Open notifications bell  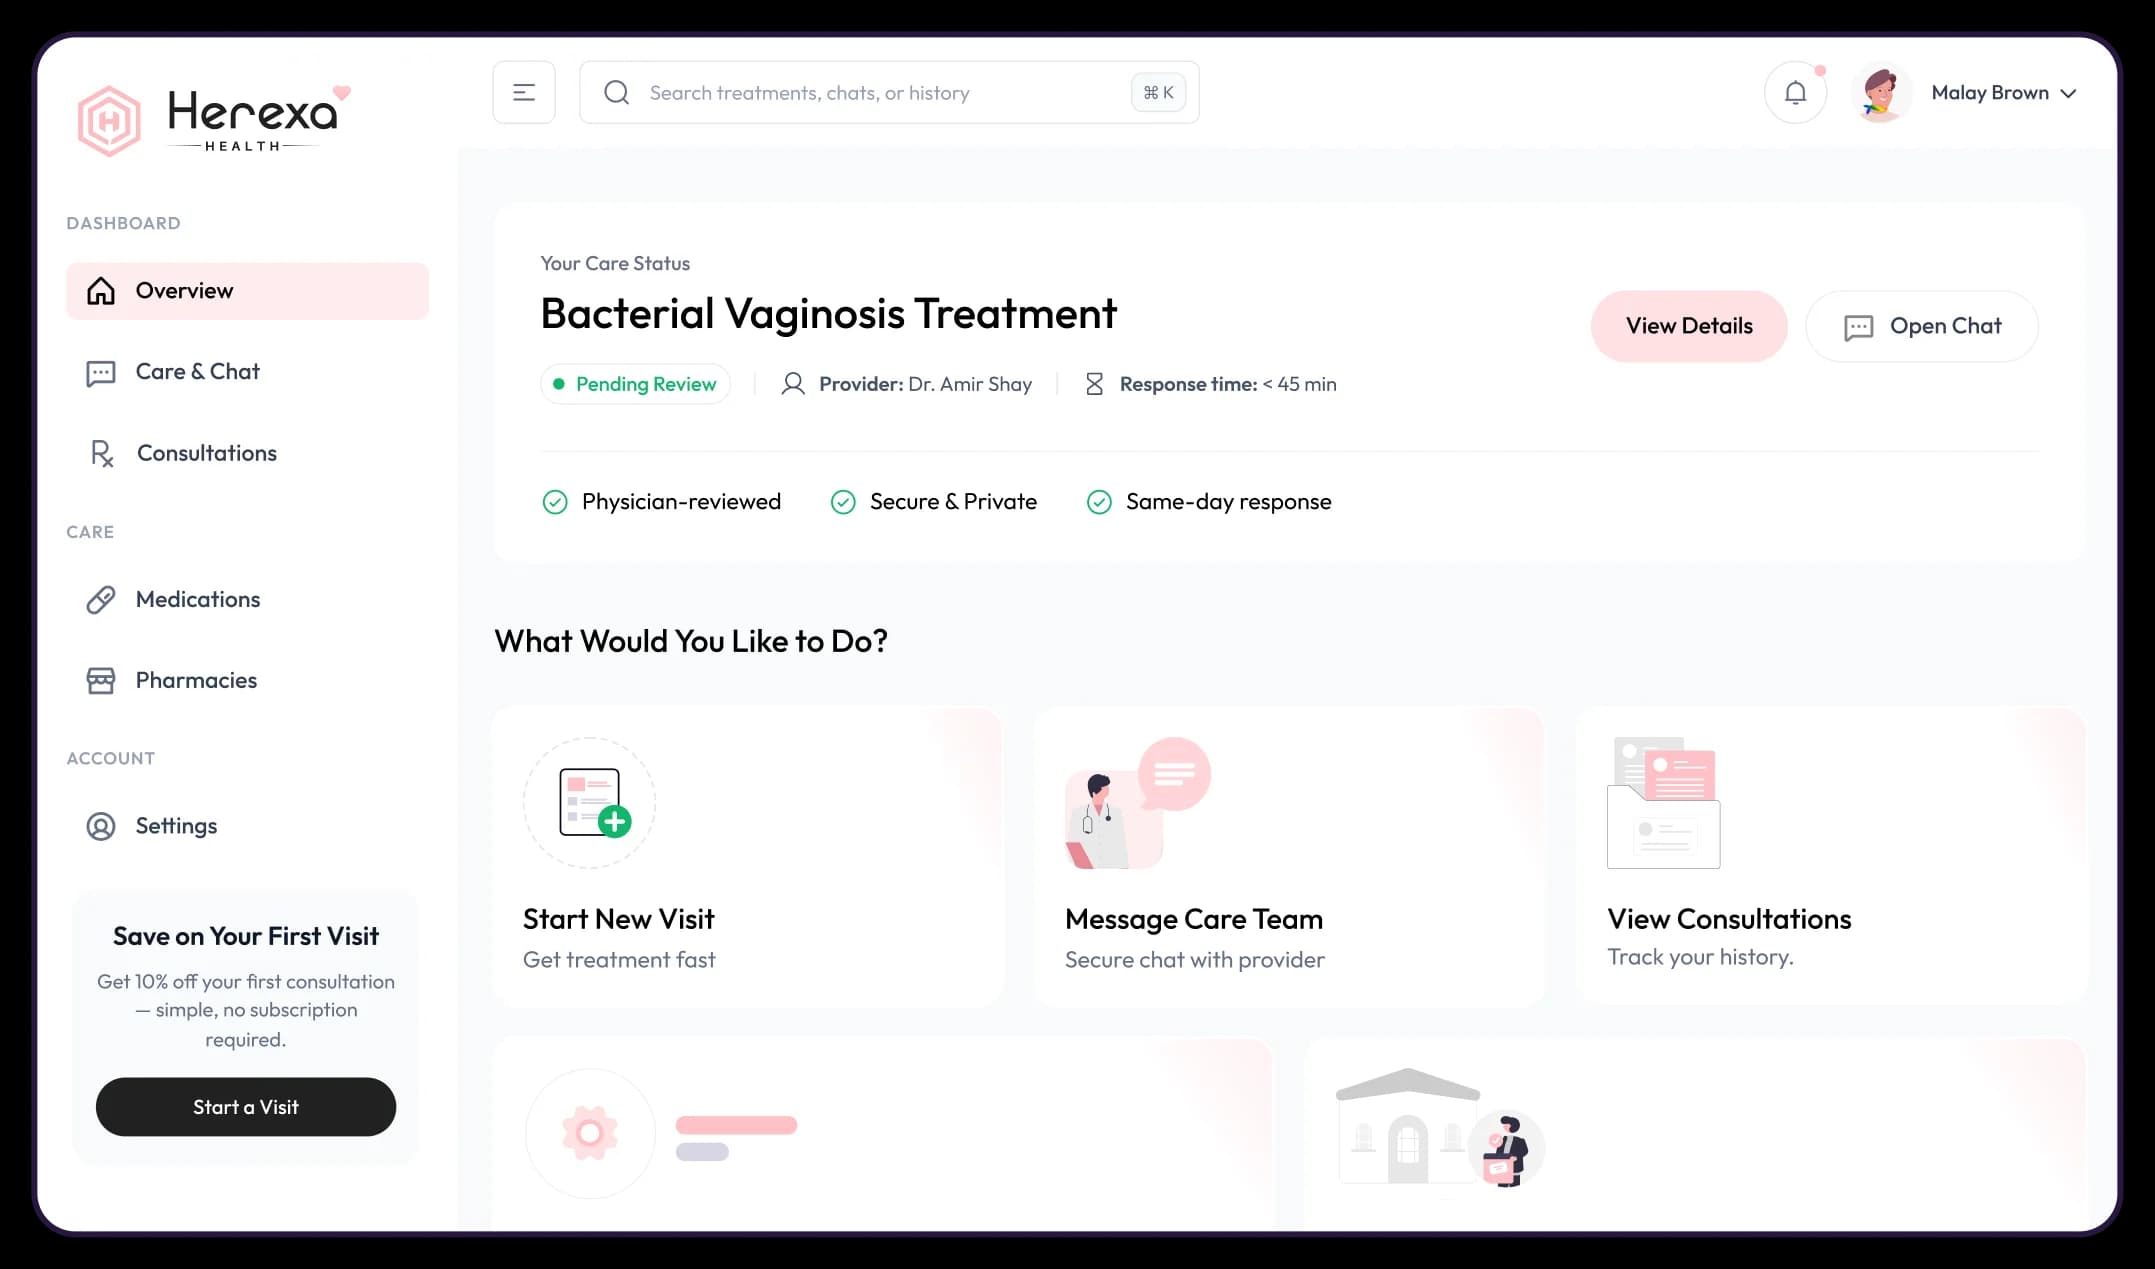pos(1796,93)
